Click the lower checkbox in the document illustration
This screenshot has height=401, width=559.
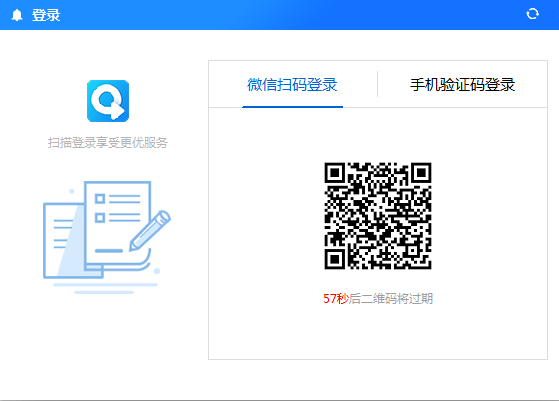pos(100,217)
